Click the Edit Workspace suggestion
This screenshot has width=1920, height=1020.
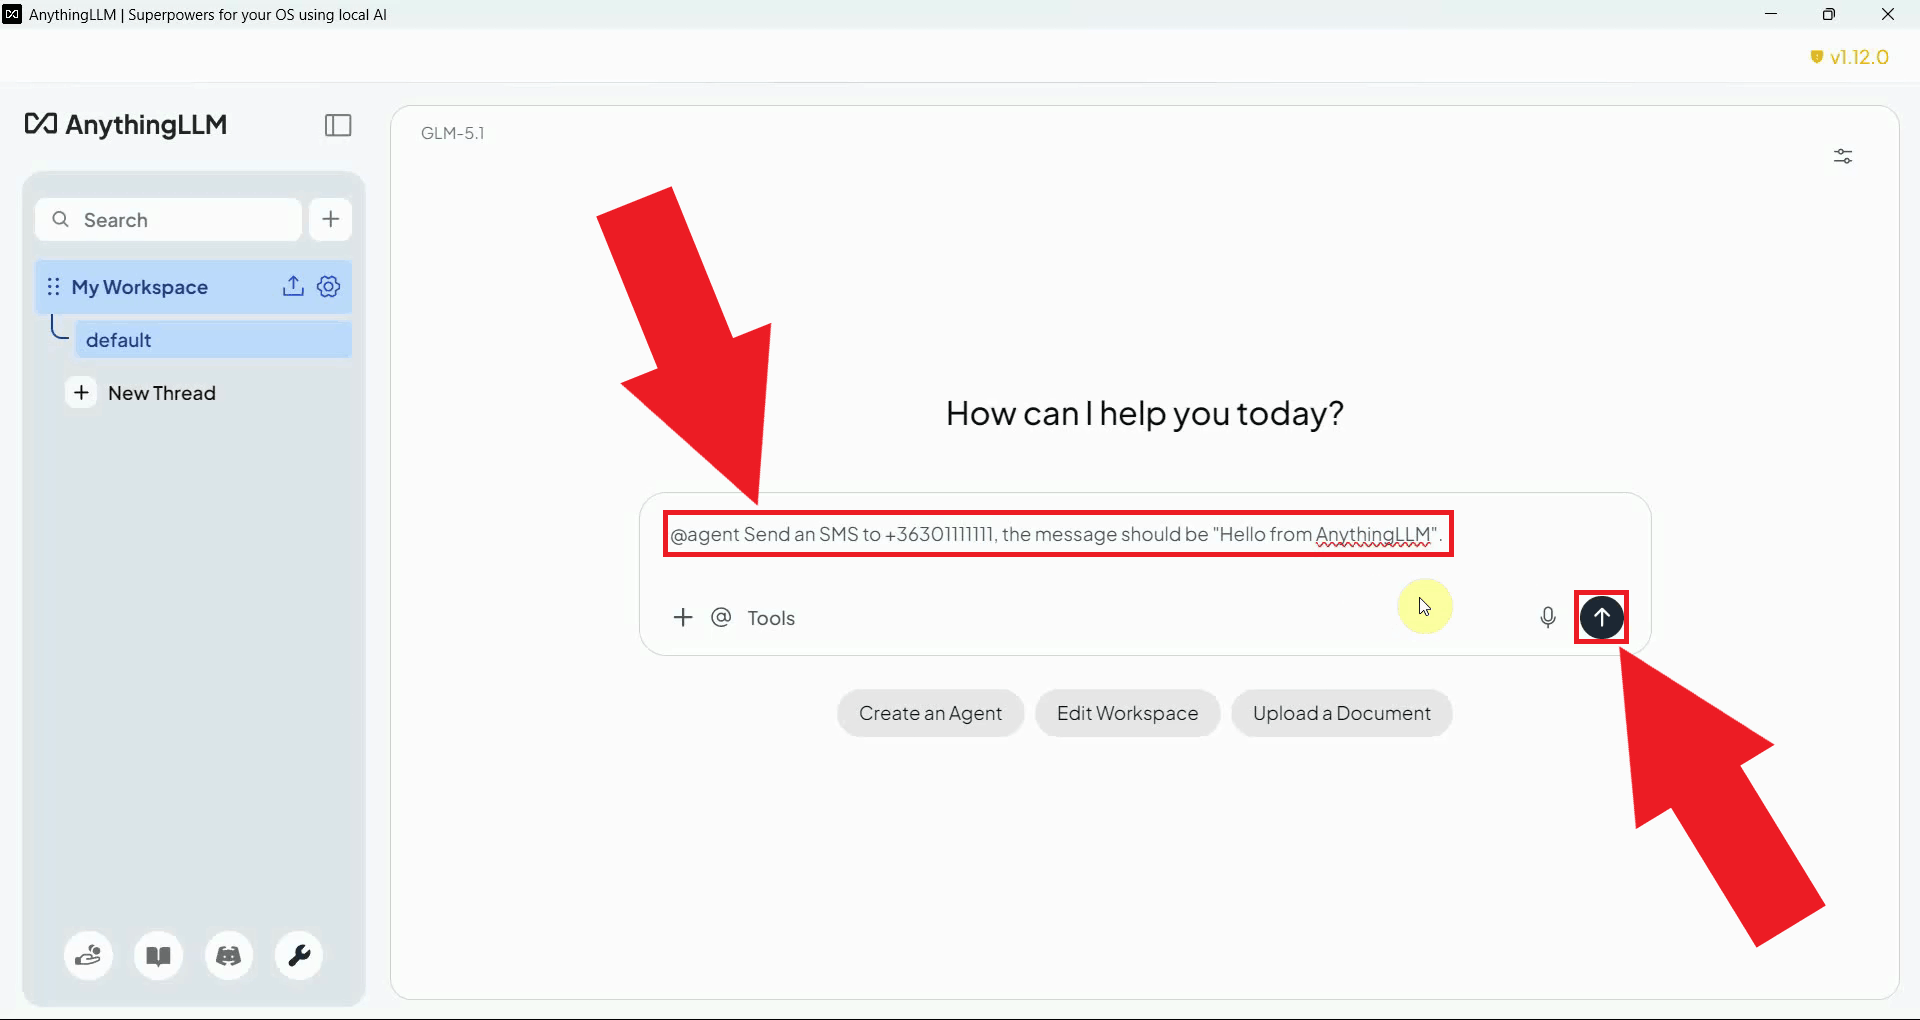[1127, 713]
